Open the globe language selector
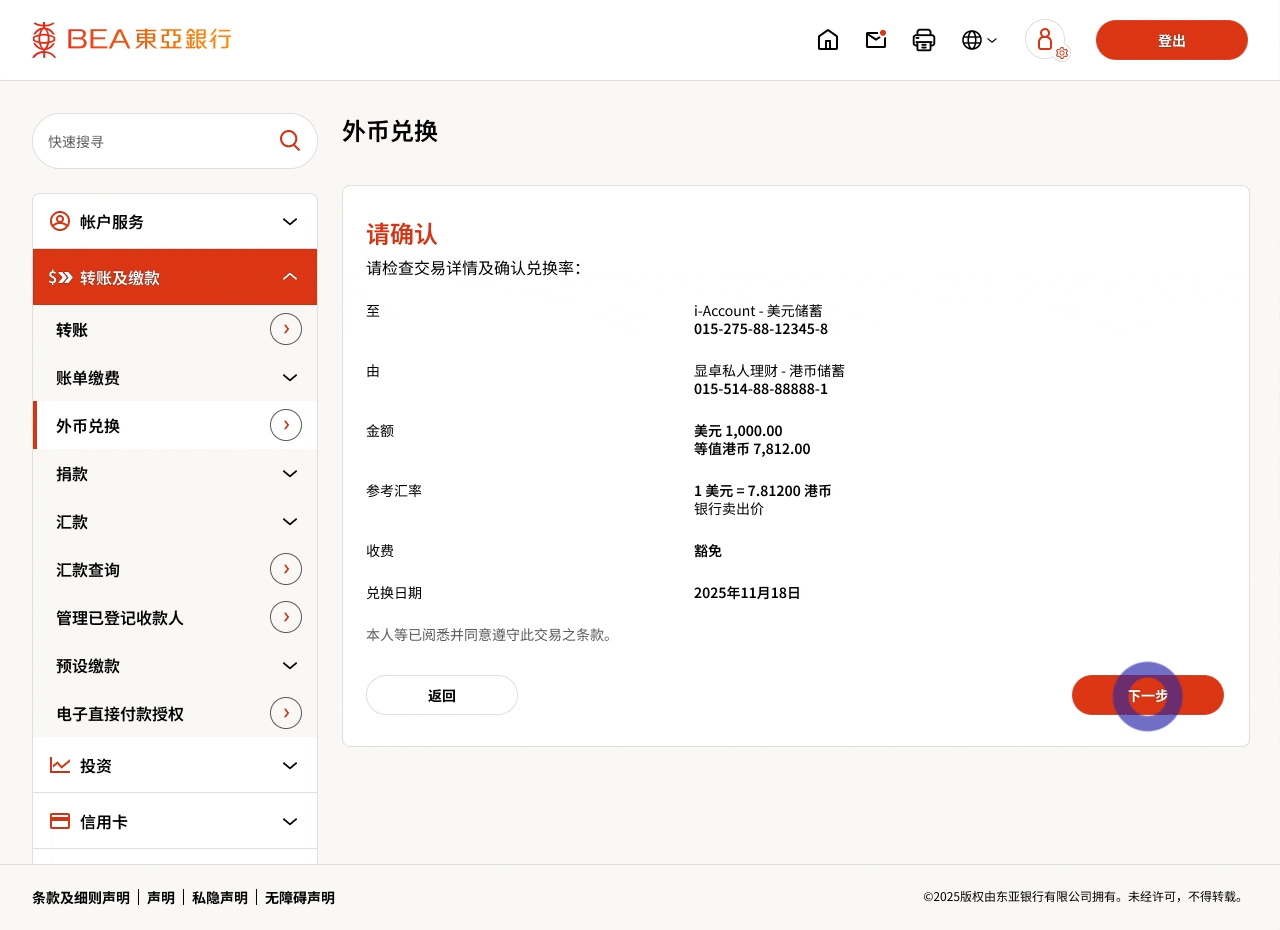Viewport: 1280px width, 930px height. click(x=979, y=40)
